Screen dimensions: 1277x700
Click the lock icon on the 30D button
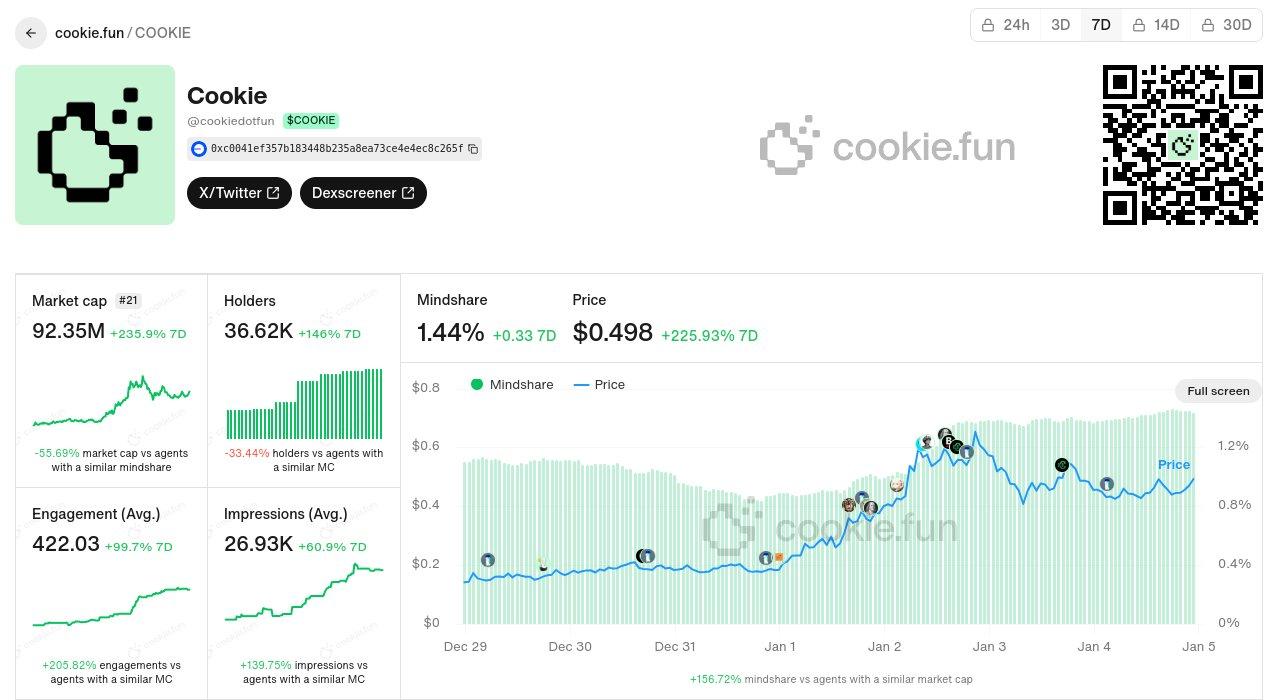tap(1207, 24)
